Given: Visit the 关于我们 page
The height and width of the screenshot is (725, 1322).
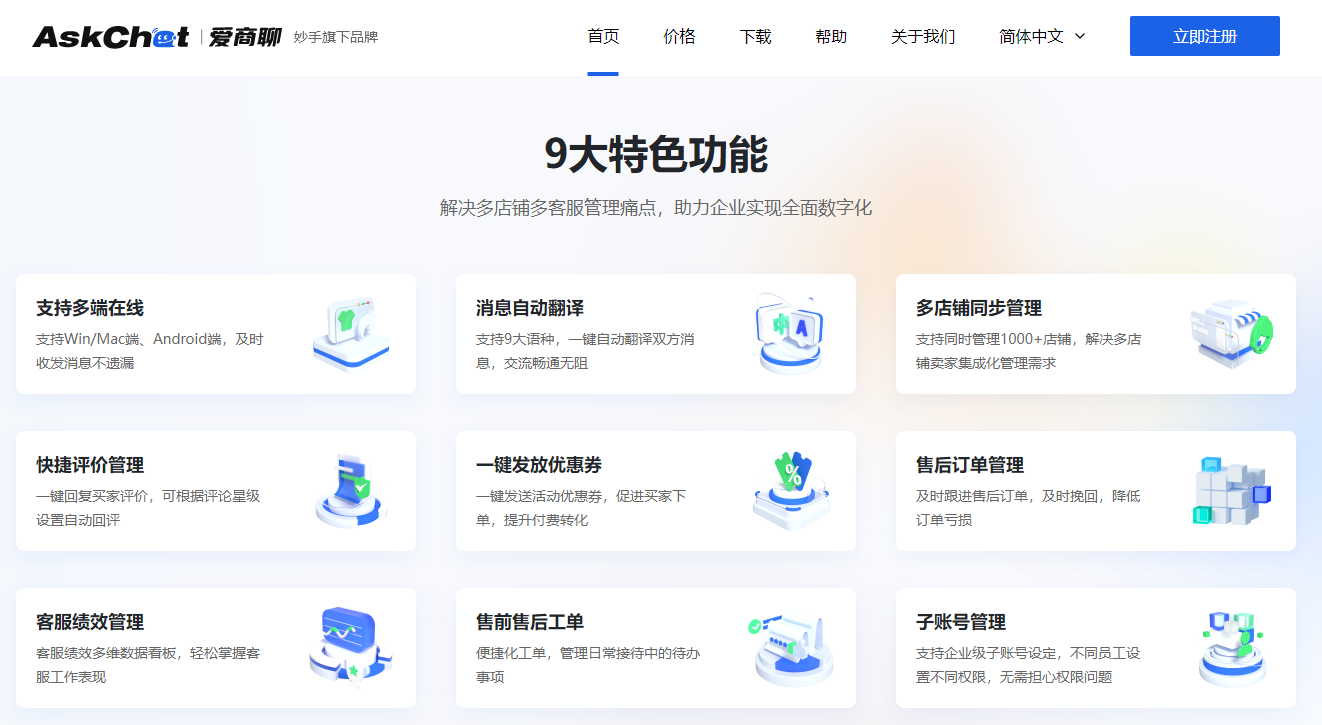Looking at the screenshot, I should click(923, 37).
